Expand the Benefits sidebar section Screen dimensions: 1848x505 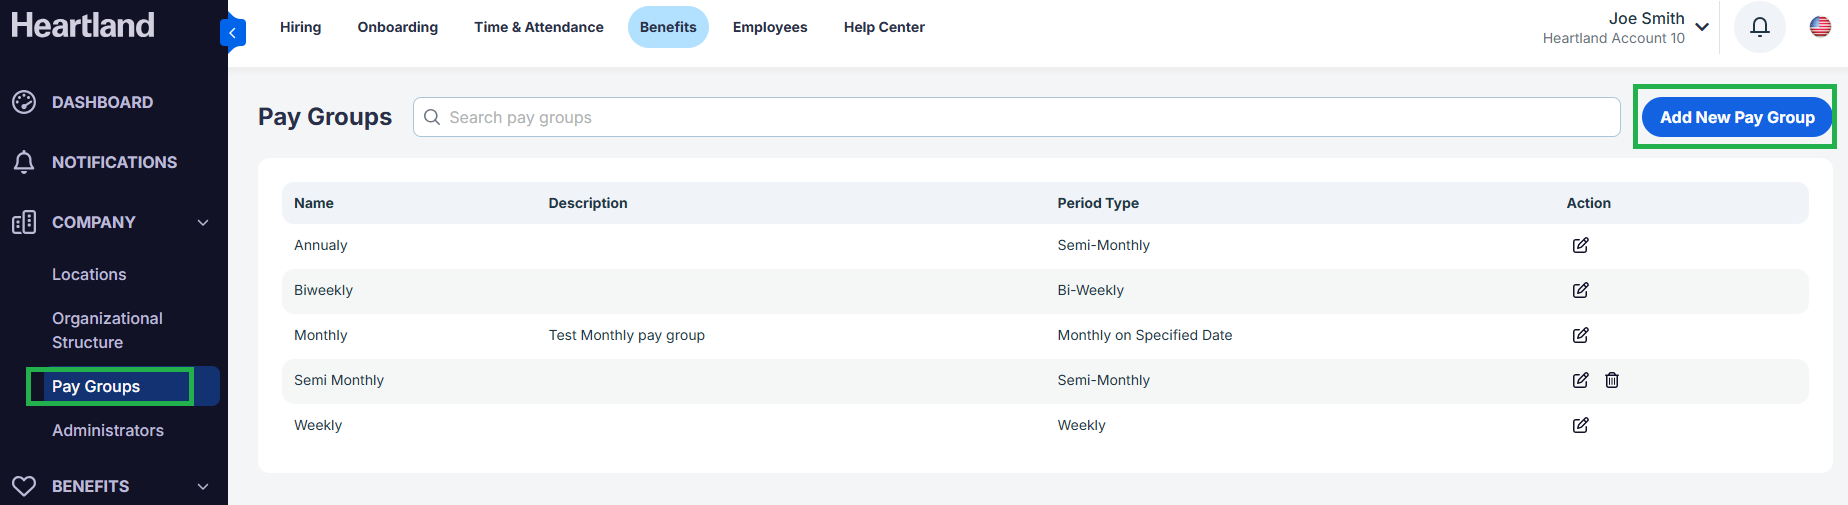(203, 486)
